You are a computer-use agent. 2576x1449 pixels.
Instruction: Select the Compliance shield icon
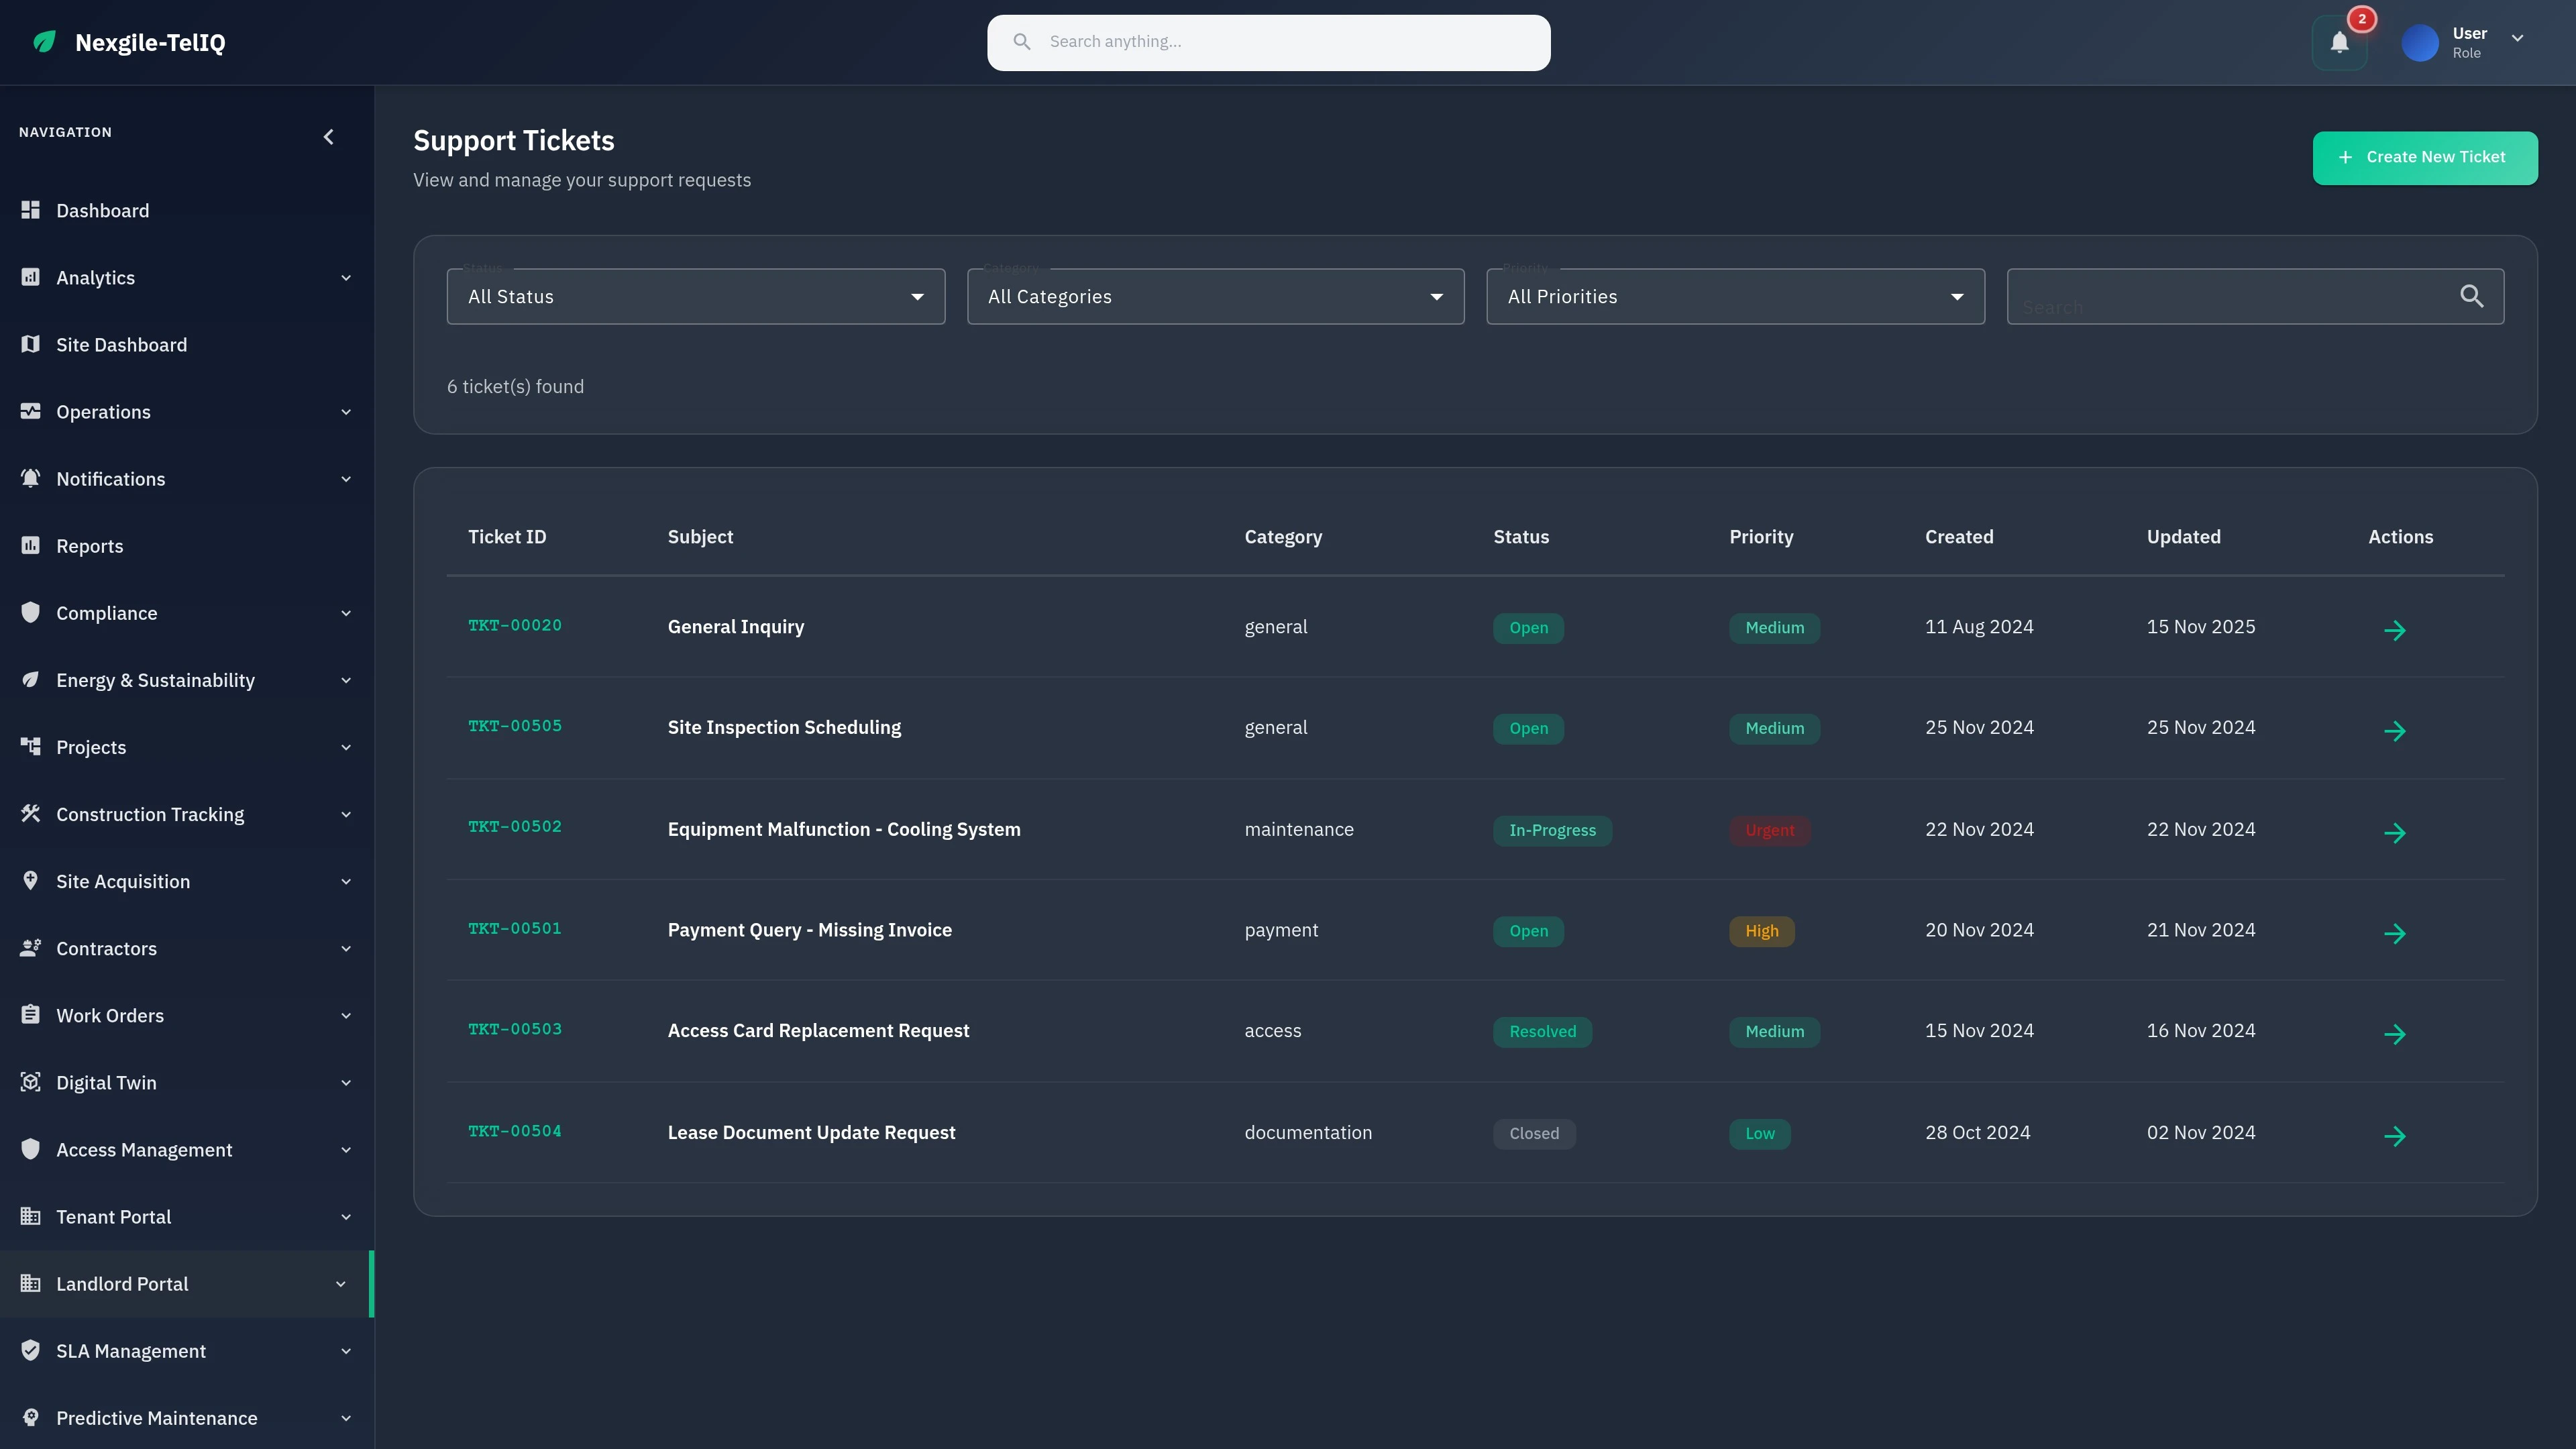point(30,612)
